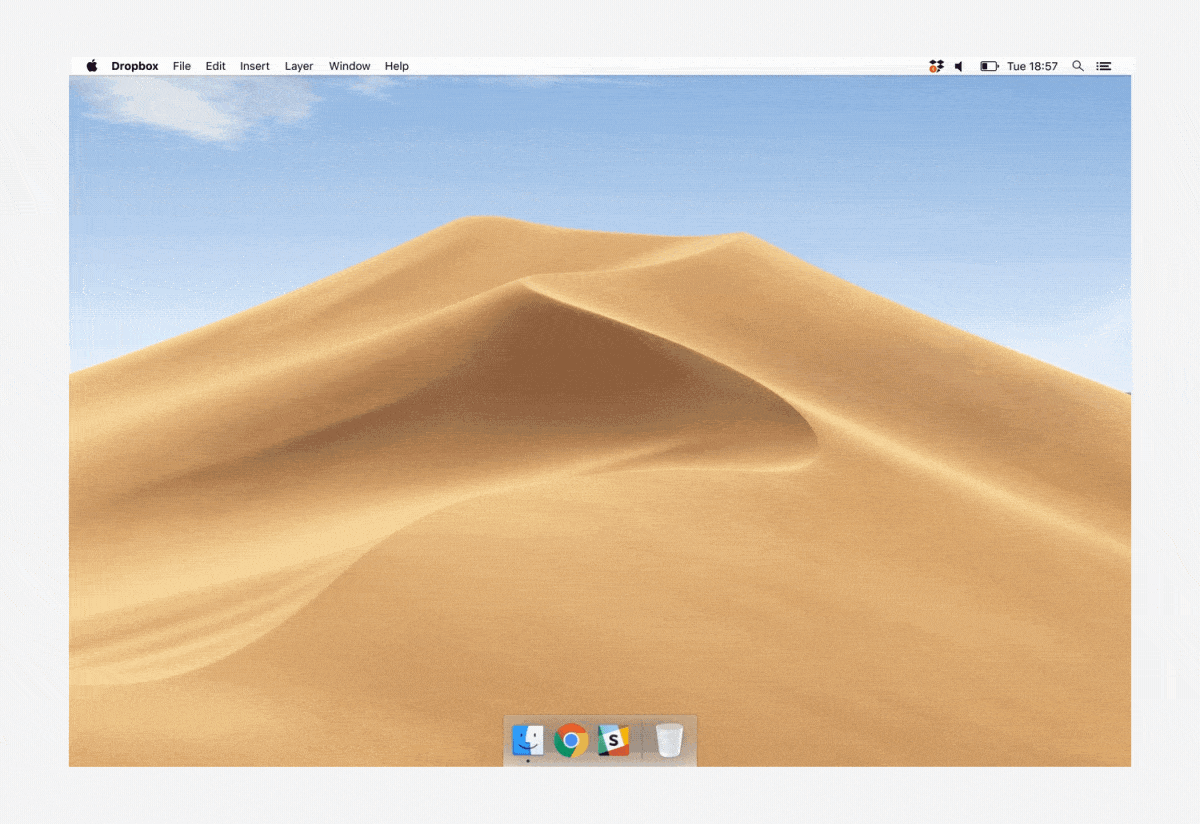
Task: Open the Layer menu
Action: (x=298, y=66)
